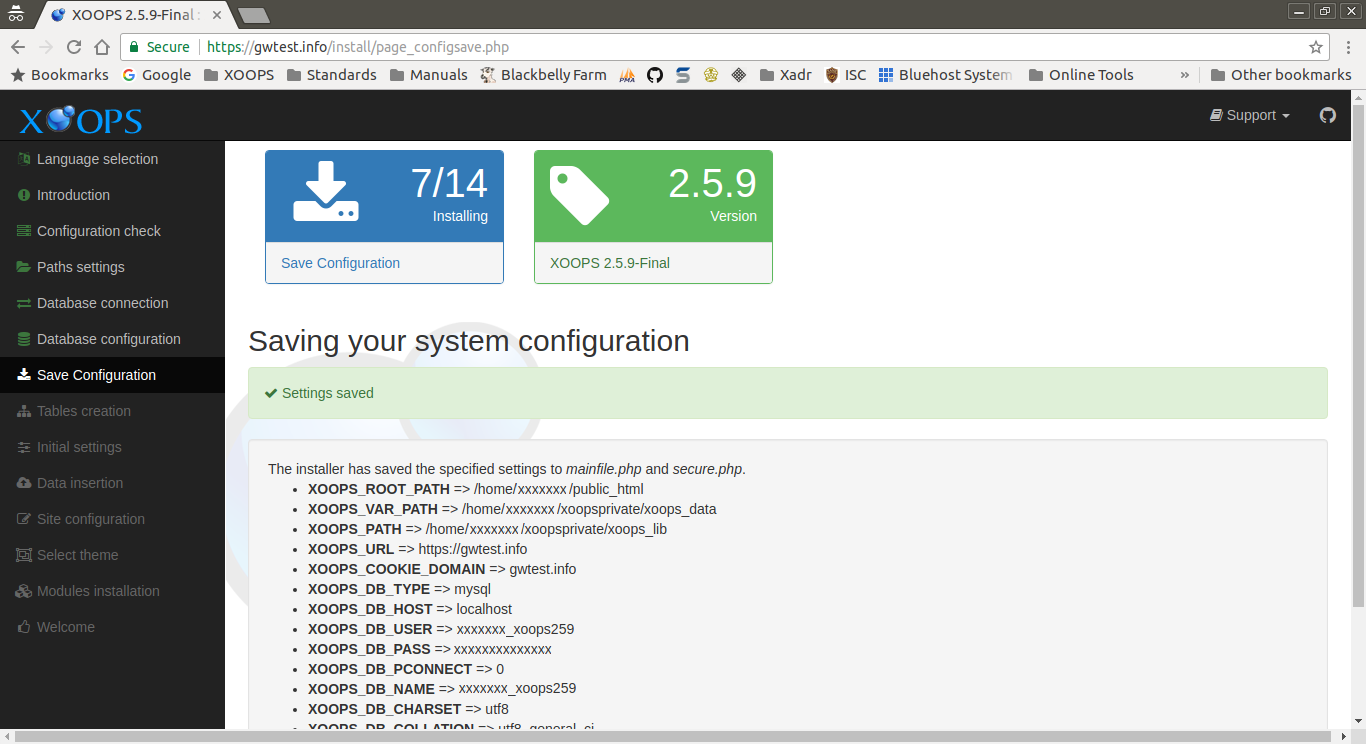Viewport: 1366px width, 744px height.
Task: Click the Introduction info icon in sidebar
Action: click(22, 195)
